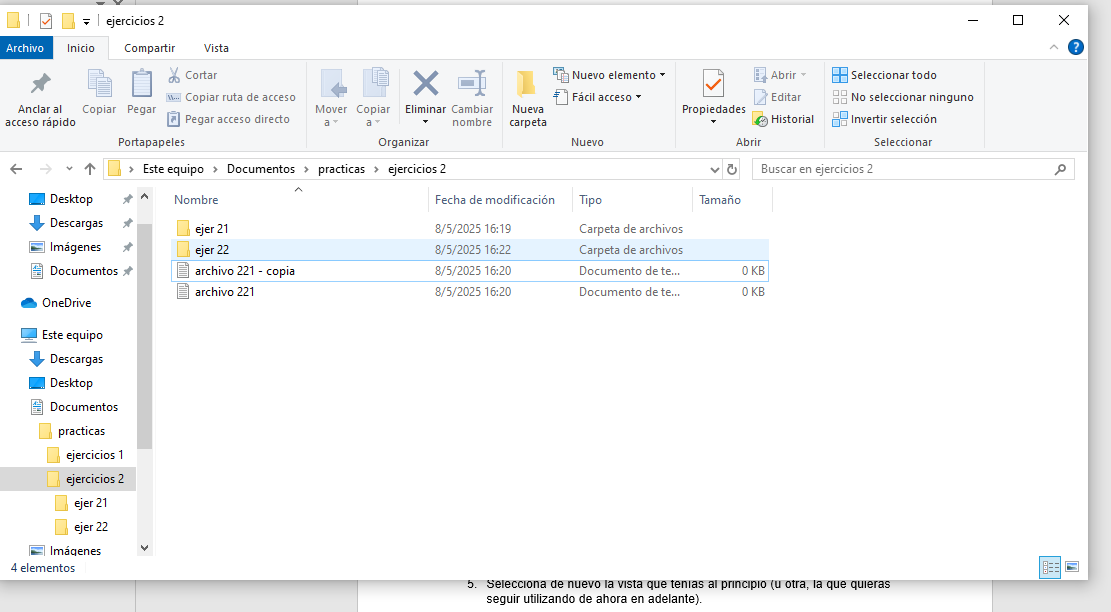1111x612 pixels.
Task: Create a new folder with Nueva carpeta
Action: [527, 98]
